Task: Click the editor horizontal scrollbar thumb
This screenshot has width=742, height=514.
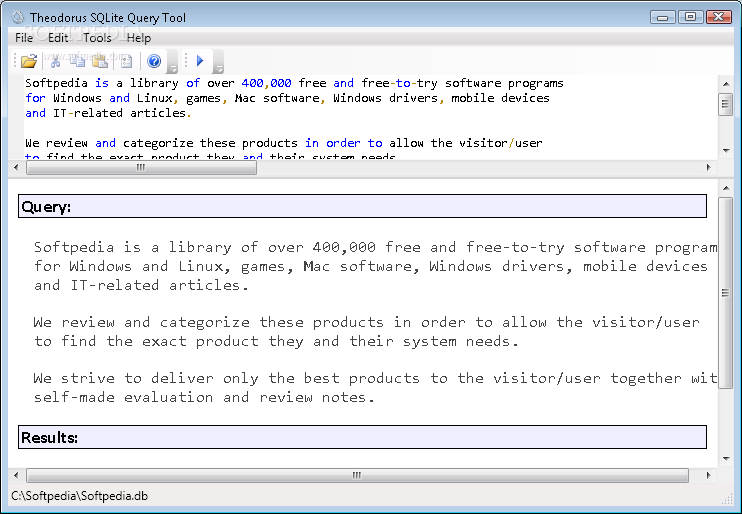Action: pos(141,167)
